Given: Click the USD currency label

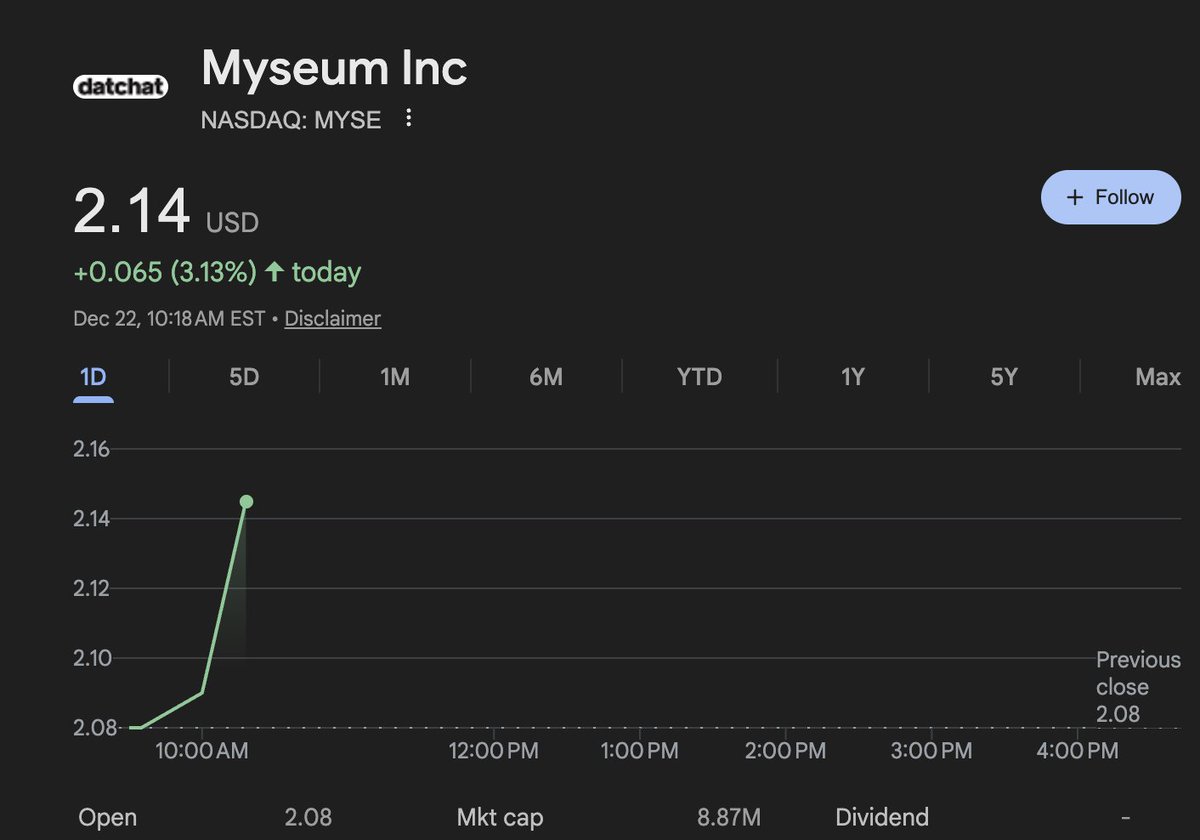Looking at the screenshot, I should point(232,222).
